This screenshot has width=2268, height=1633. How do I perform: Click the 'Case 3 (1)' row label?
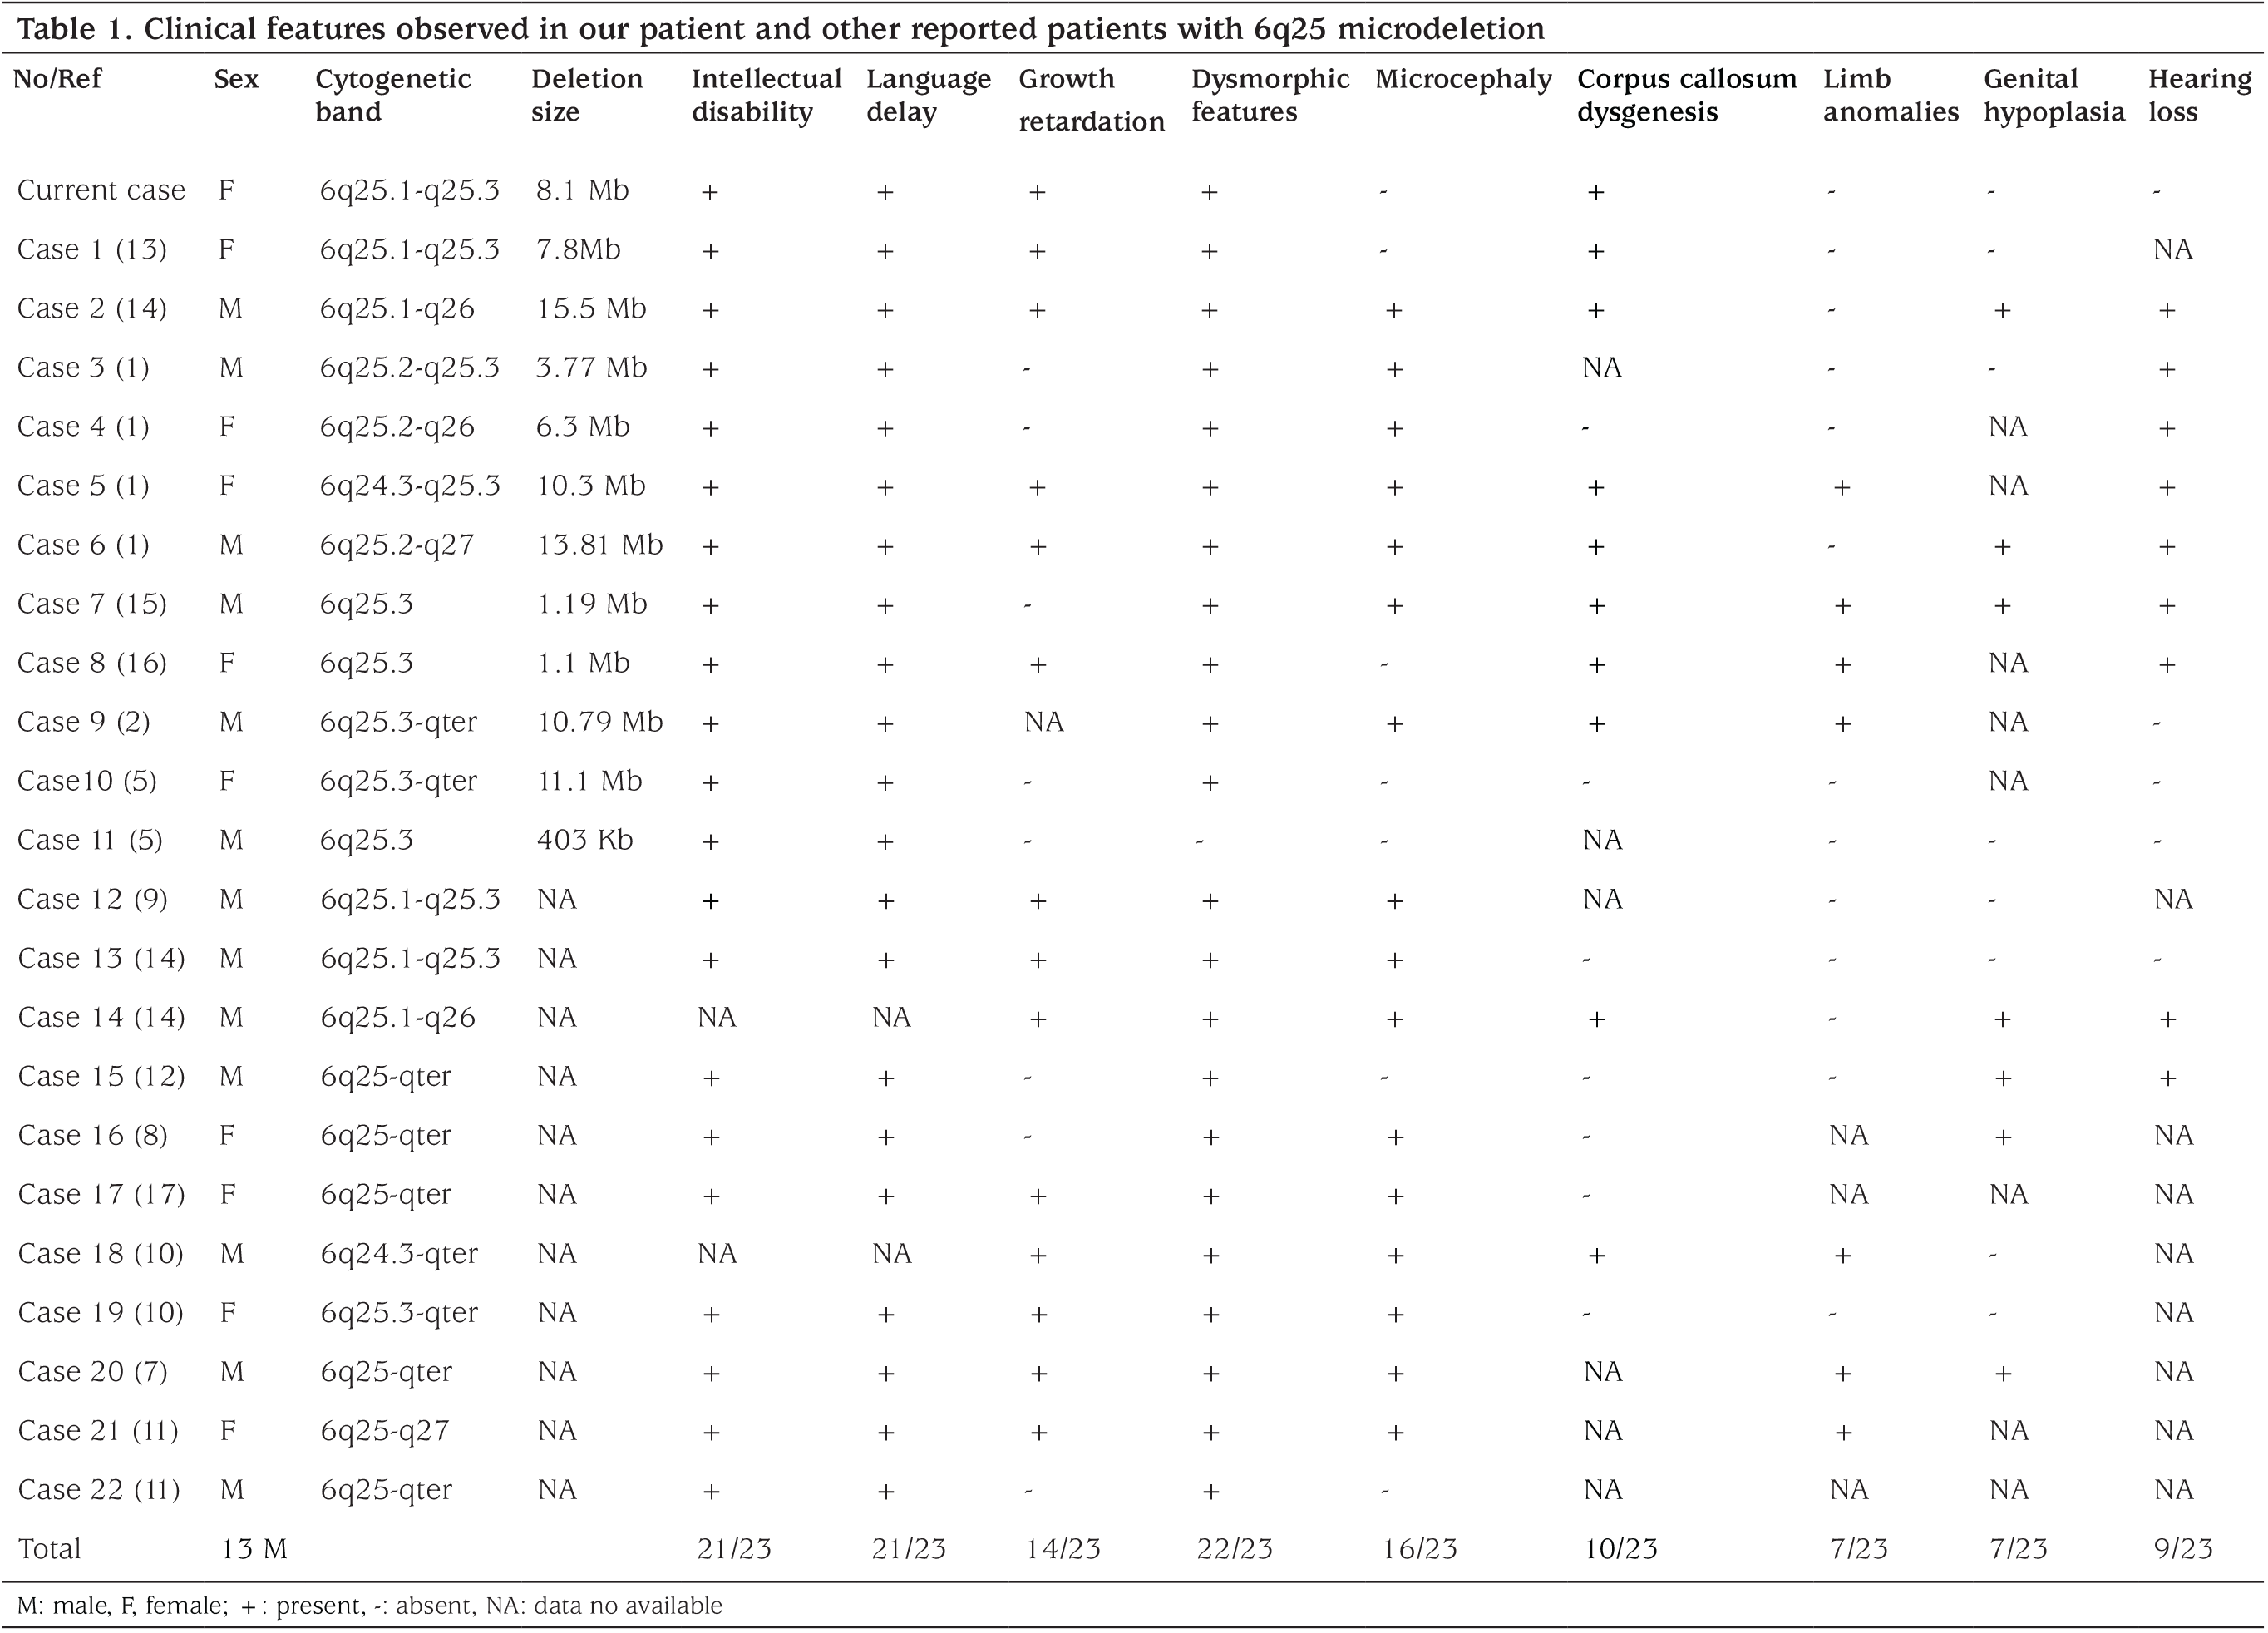[83, 367]
